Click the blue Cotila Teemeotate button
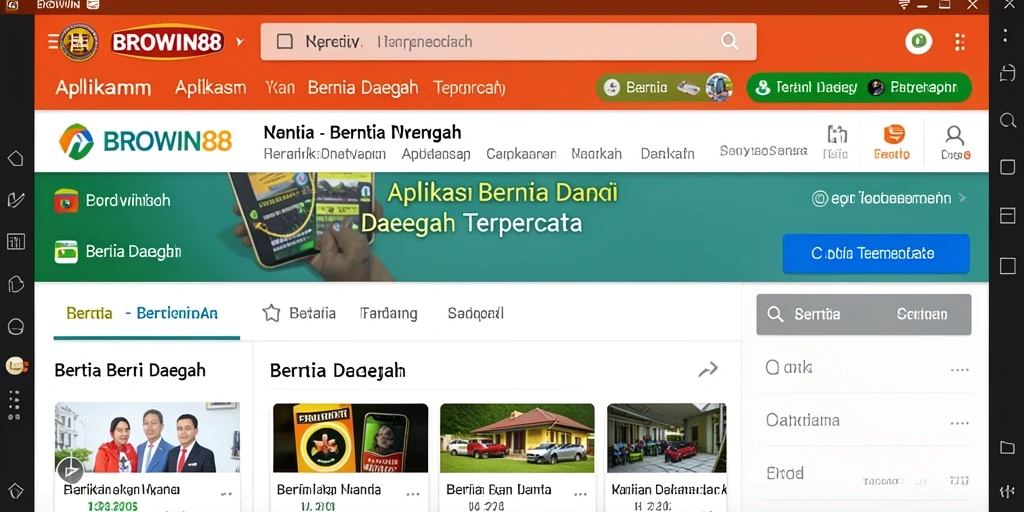The height and width of the screenshot is (512, 1024). [x=876, y=253]
